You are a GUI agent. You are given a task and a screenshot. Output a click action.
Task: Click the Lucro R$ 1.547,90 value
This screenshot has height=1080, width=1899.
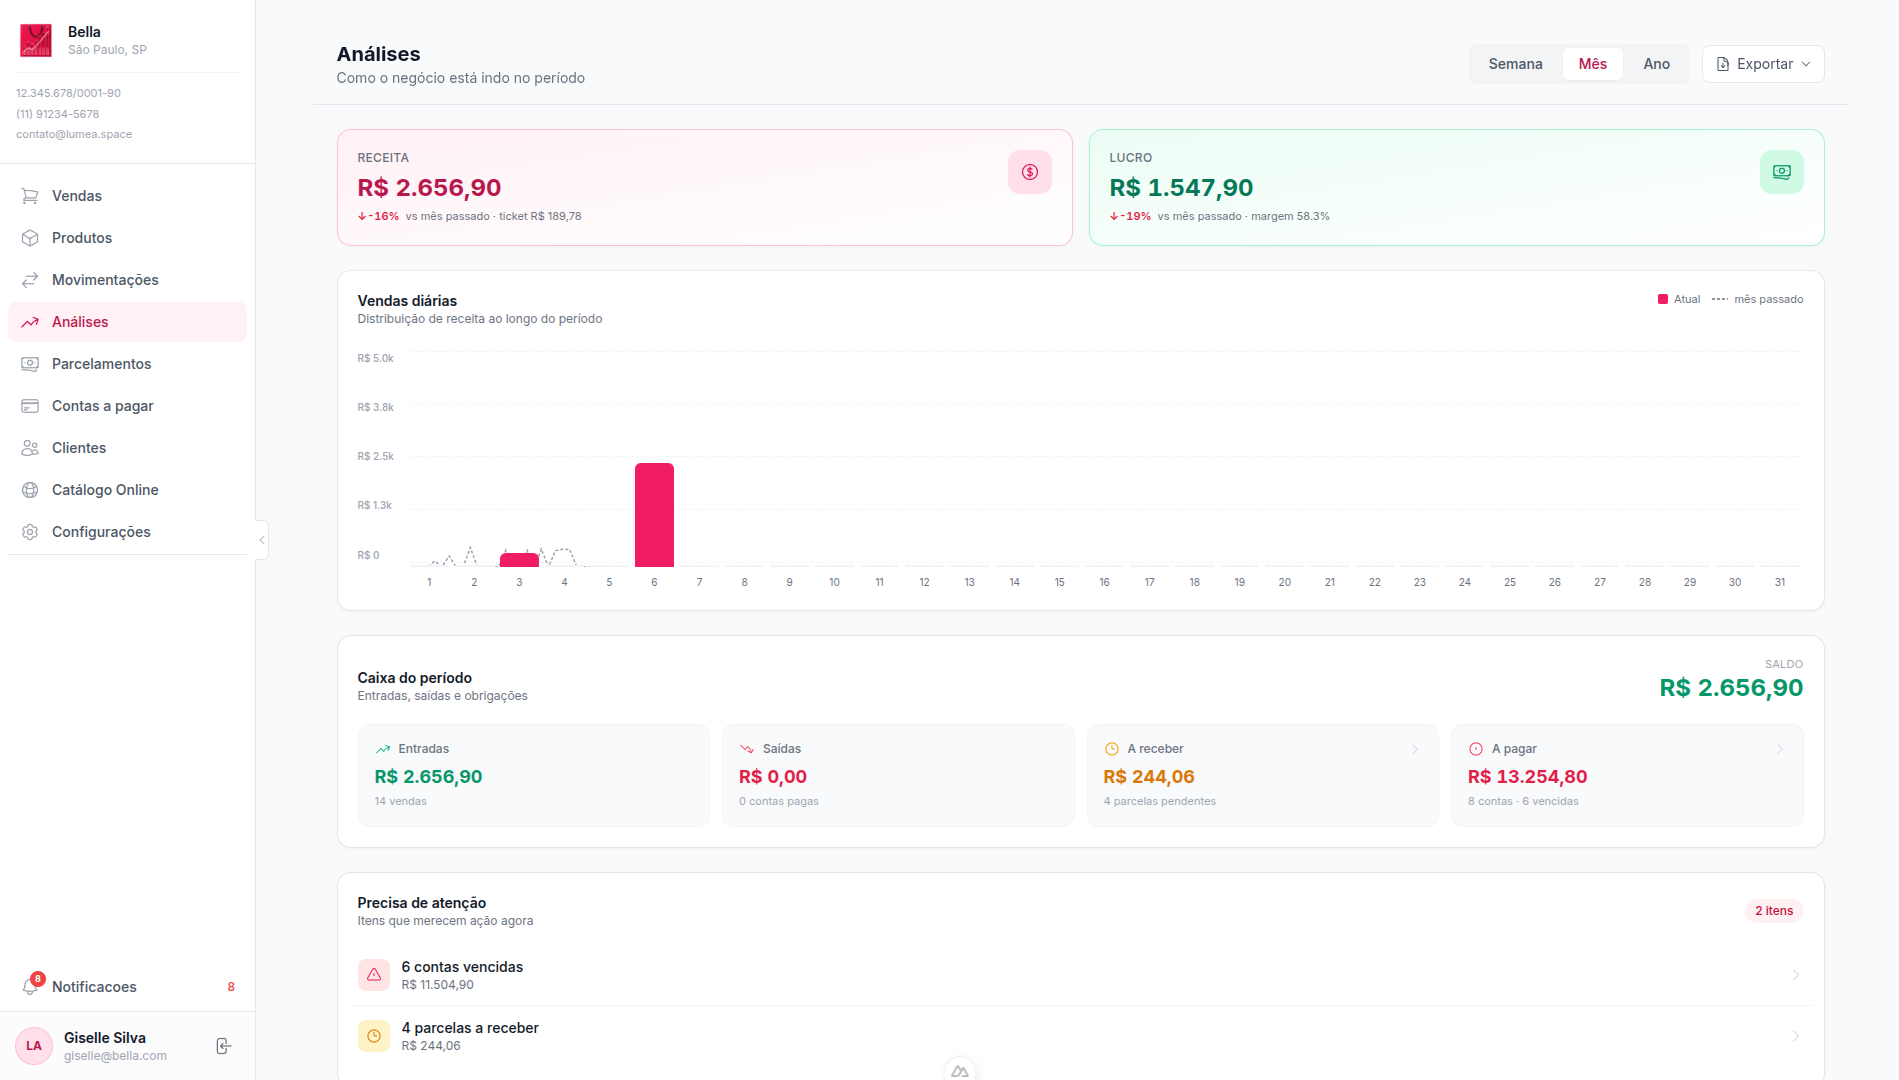tap(1181, 188)
